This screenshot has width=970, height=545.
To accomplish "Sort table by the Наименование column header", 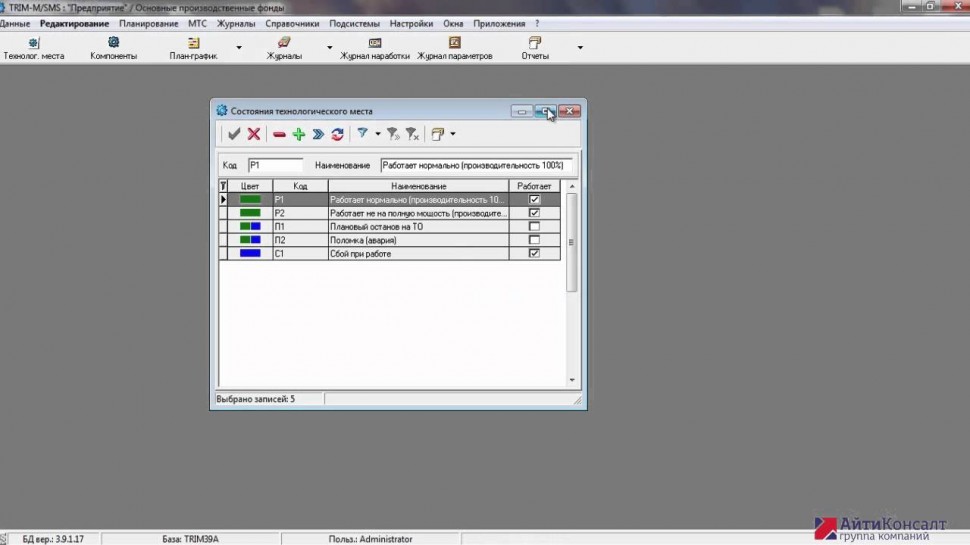I will pos(419,186).
